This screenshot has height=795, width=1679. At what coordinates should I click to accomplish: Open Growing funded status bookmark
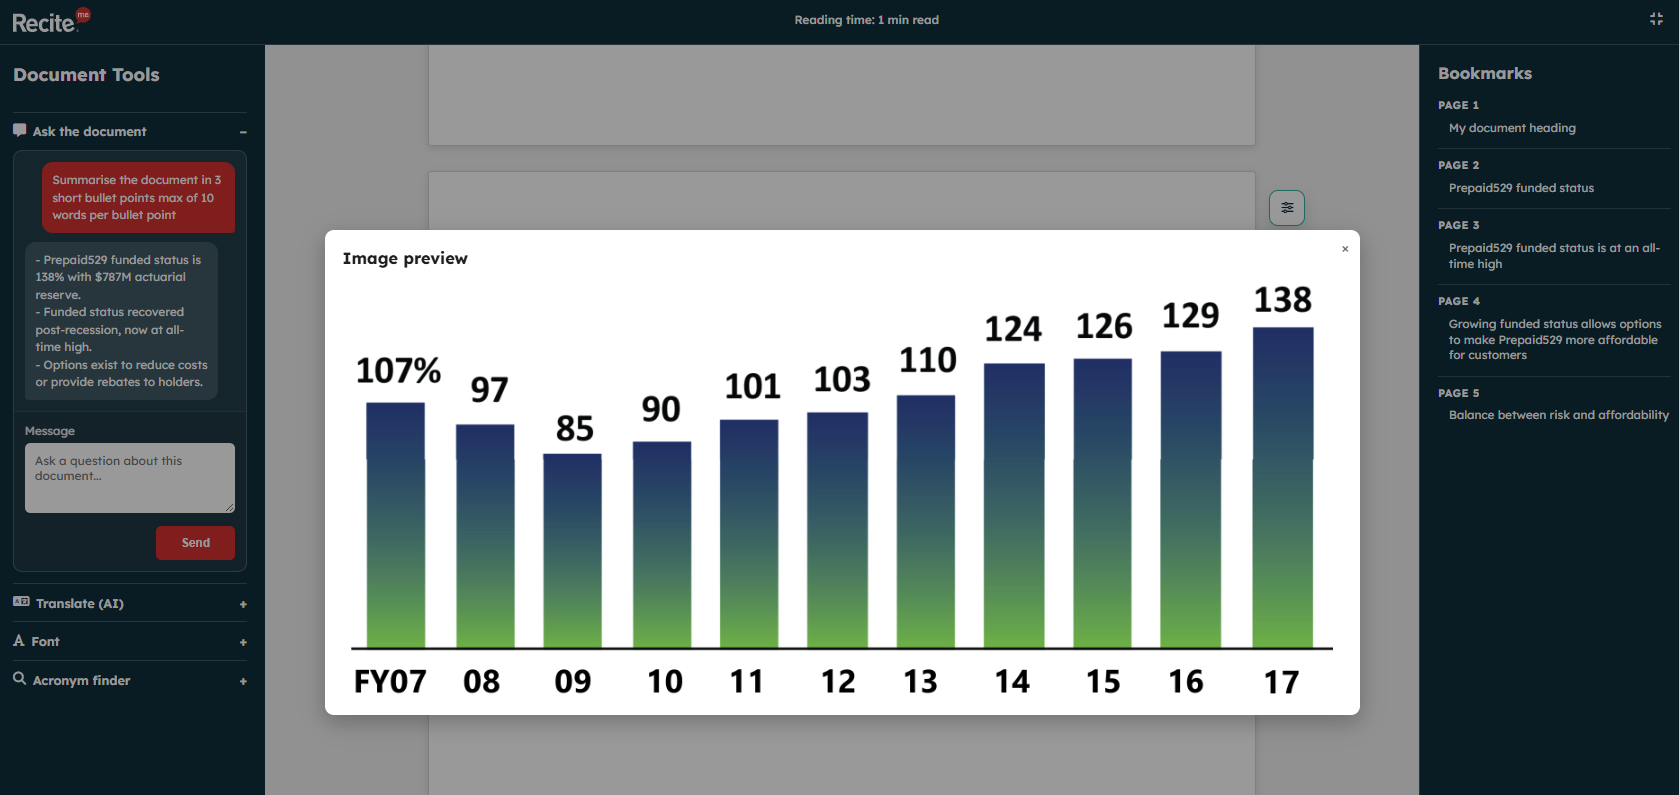(x=1554, y=340)
